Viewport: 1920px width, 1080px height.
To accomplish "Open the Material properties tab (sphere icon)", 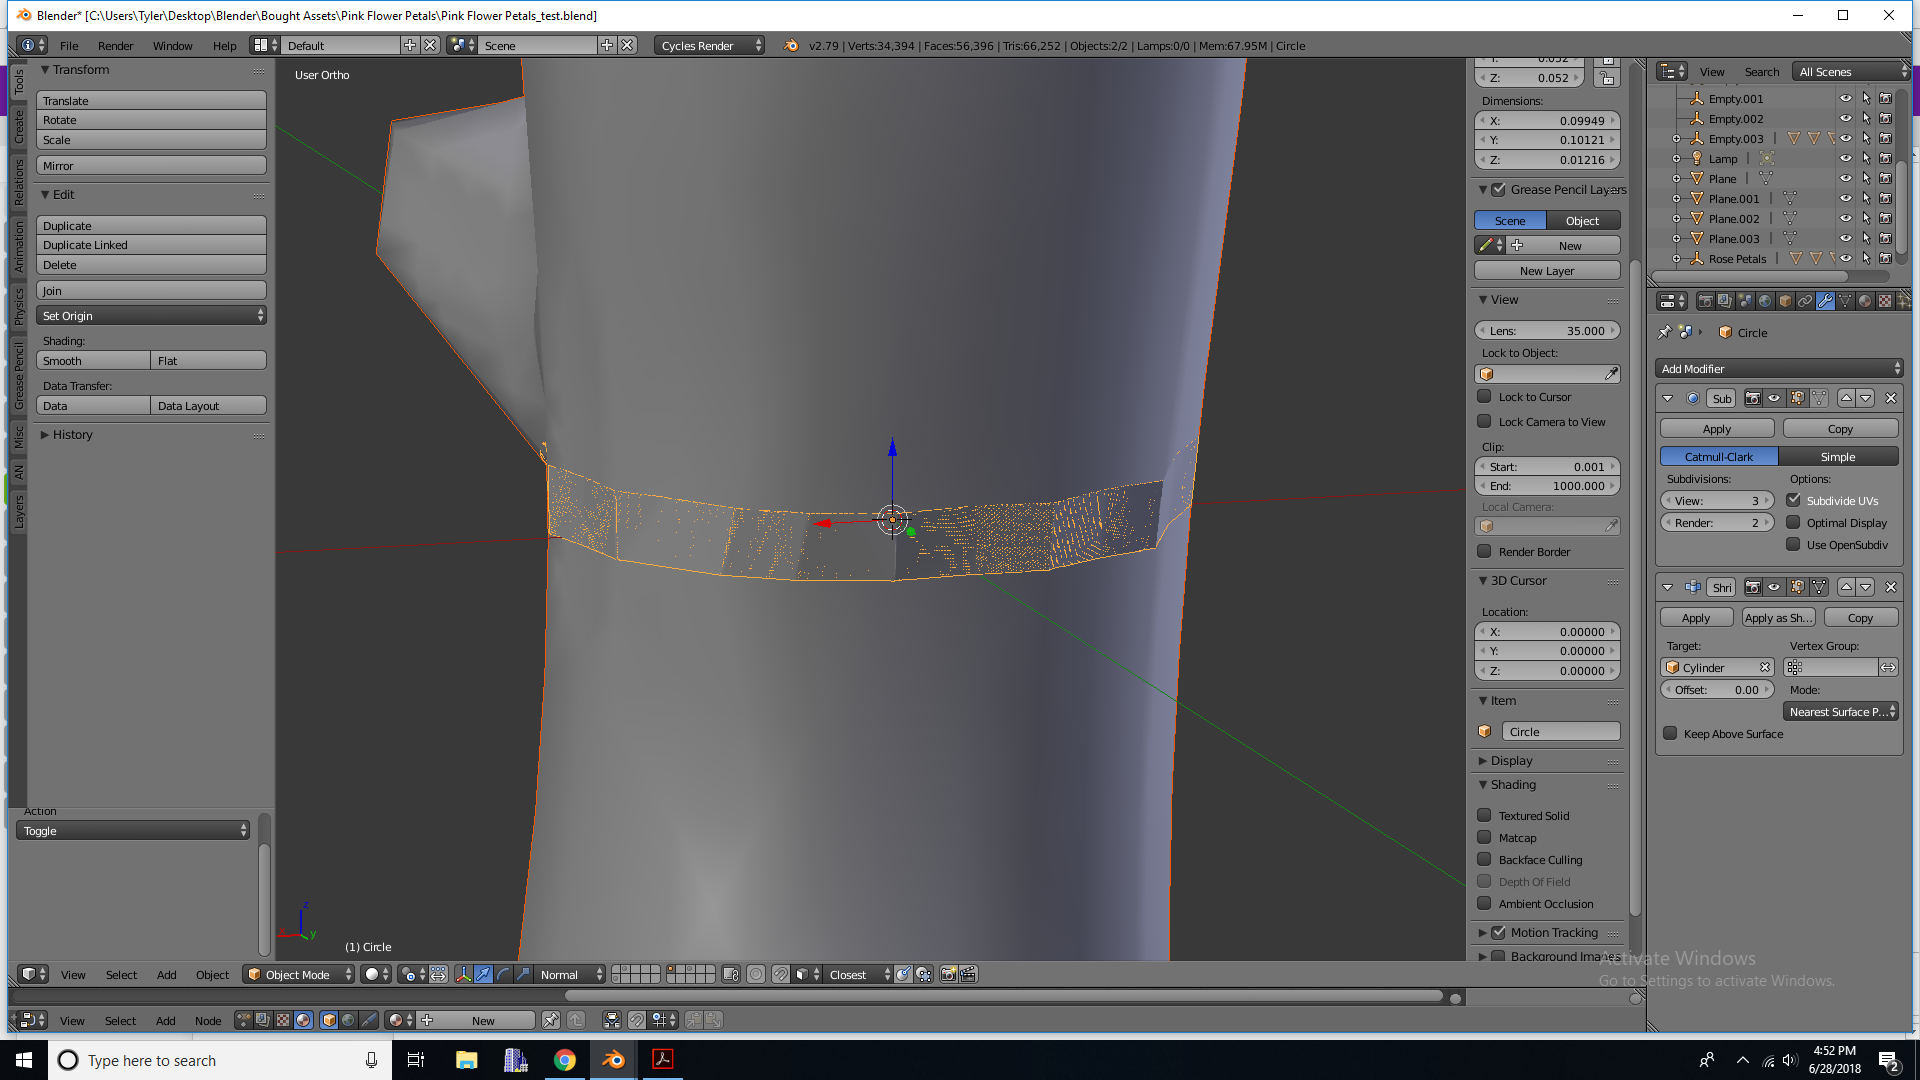I will 1865,301.
